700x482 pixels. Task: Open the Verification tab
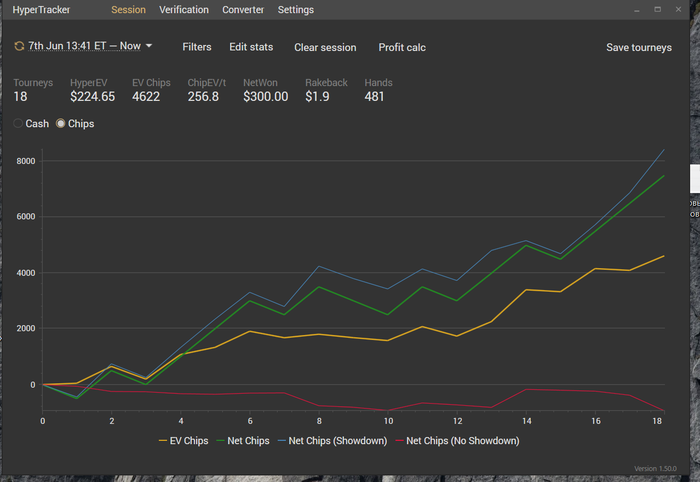184,10
